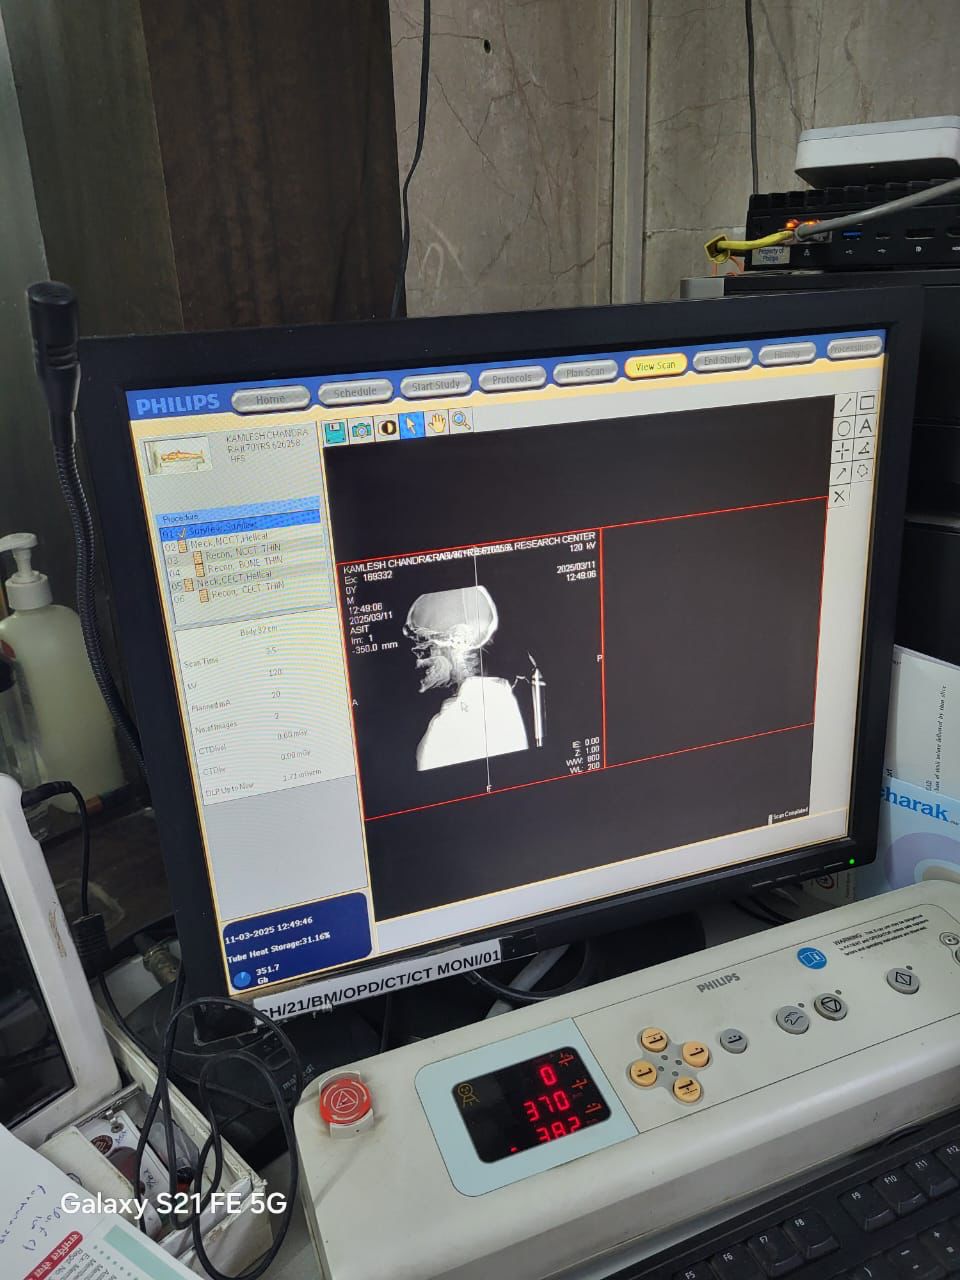Viewport: 960px width, 1280px height.
Task: Click the Save floppy disk icon
Action: click(x=335, y=430)
